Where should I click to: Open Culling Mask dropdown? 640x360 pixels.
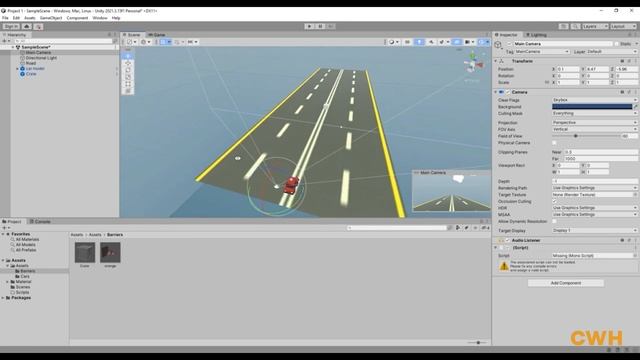594,113
